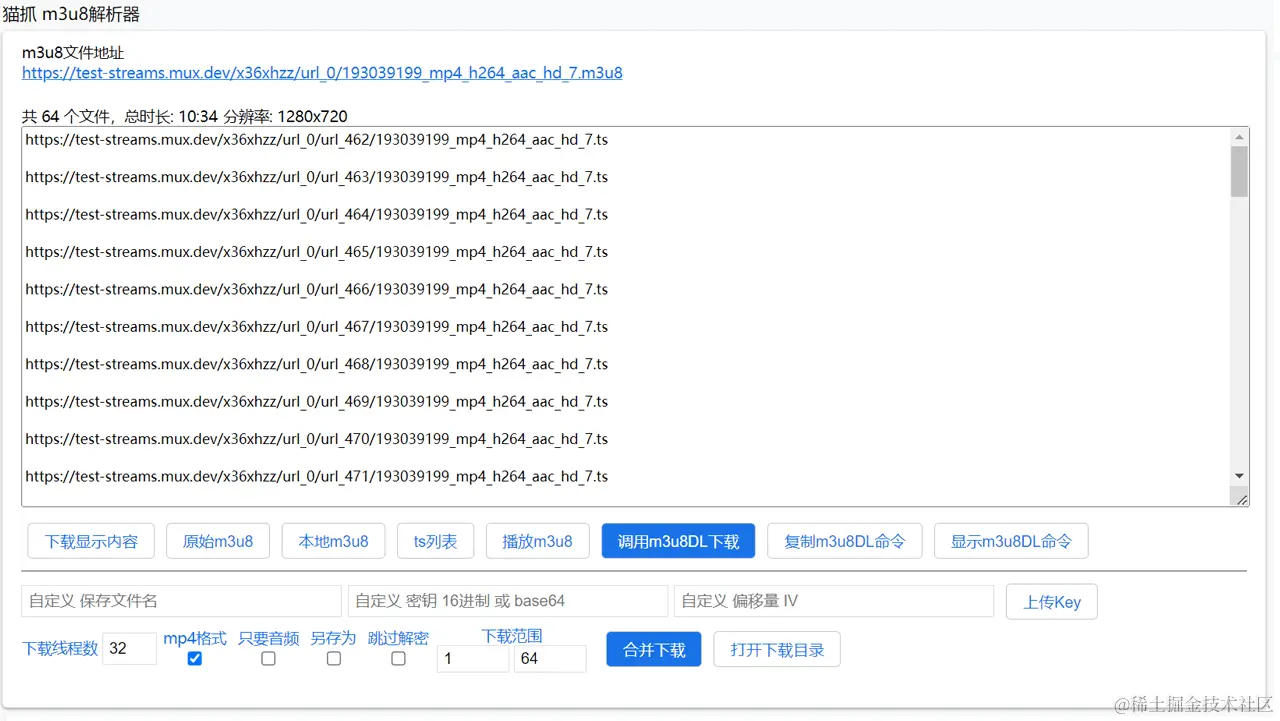Click the file list scrollbar thumb
The image size is (1280, 721).
(x=1240, y=171)
